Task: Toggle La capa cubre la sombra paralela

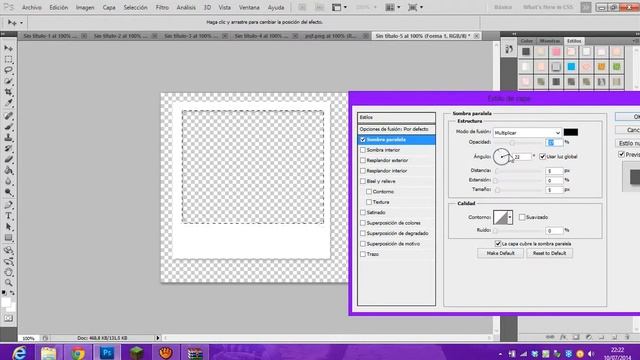Action: click(x=498, y=244)
